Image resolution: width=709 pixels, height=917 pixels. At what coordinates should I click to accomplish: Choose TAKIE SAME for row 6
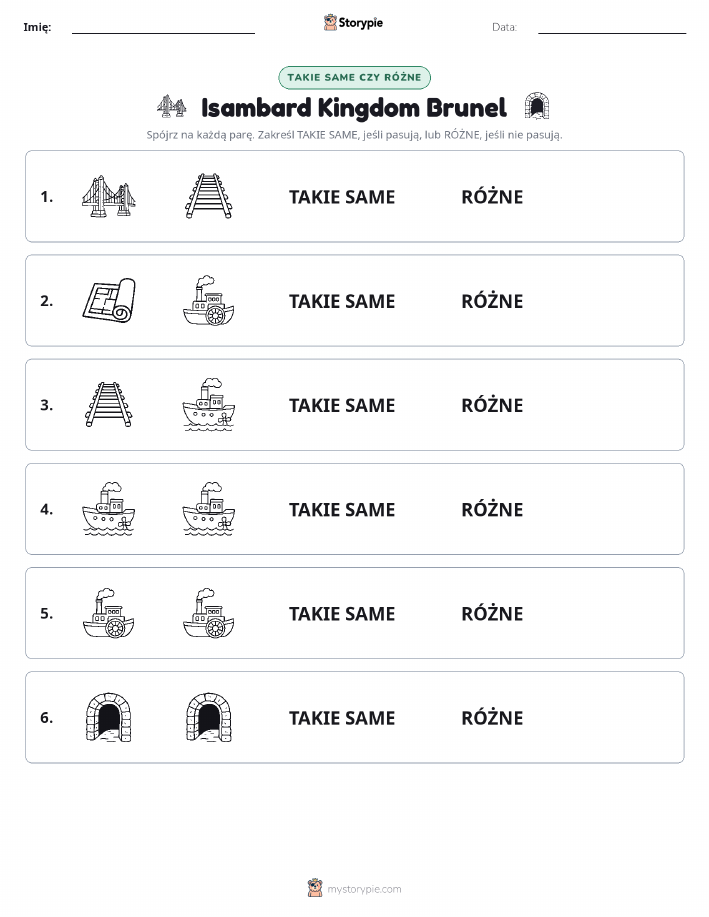pyautogui.click(x=342, y=718)
